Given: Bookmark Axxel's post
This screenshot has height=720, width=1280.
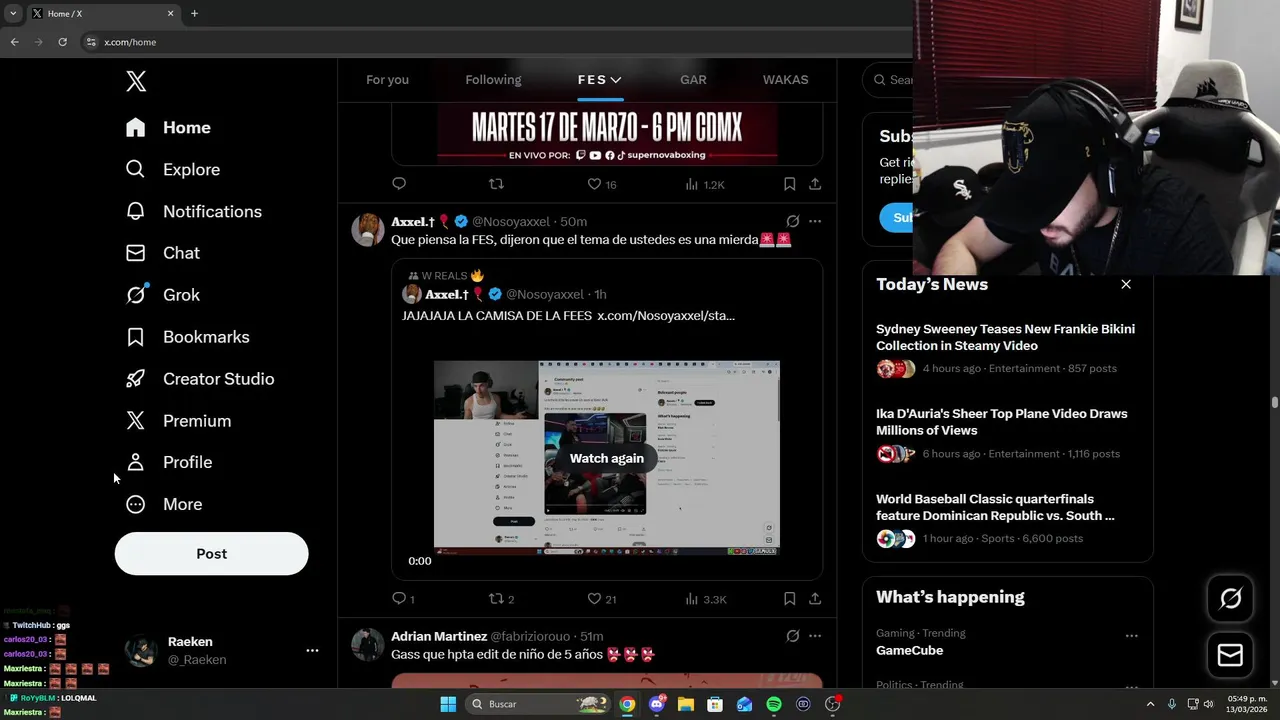Looking at the screenshot, I should (x=789, y=599).
